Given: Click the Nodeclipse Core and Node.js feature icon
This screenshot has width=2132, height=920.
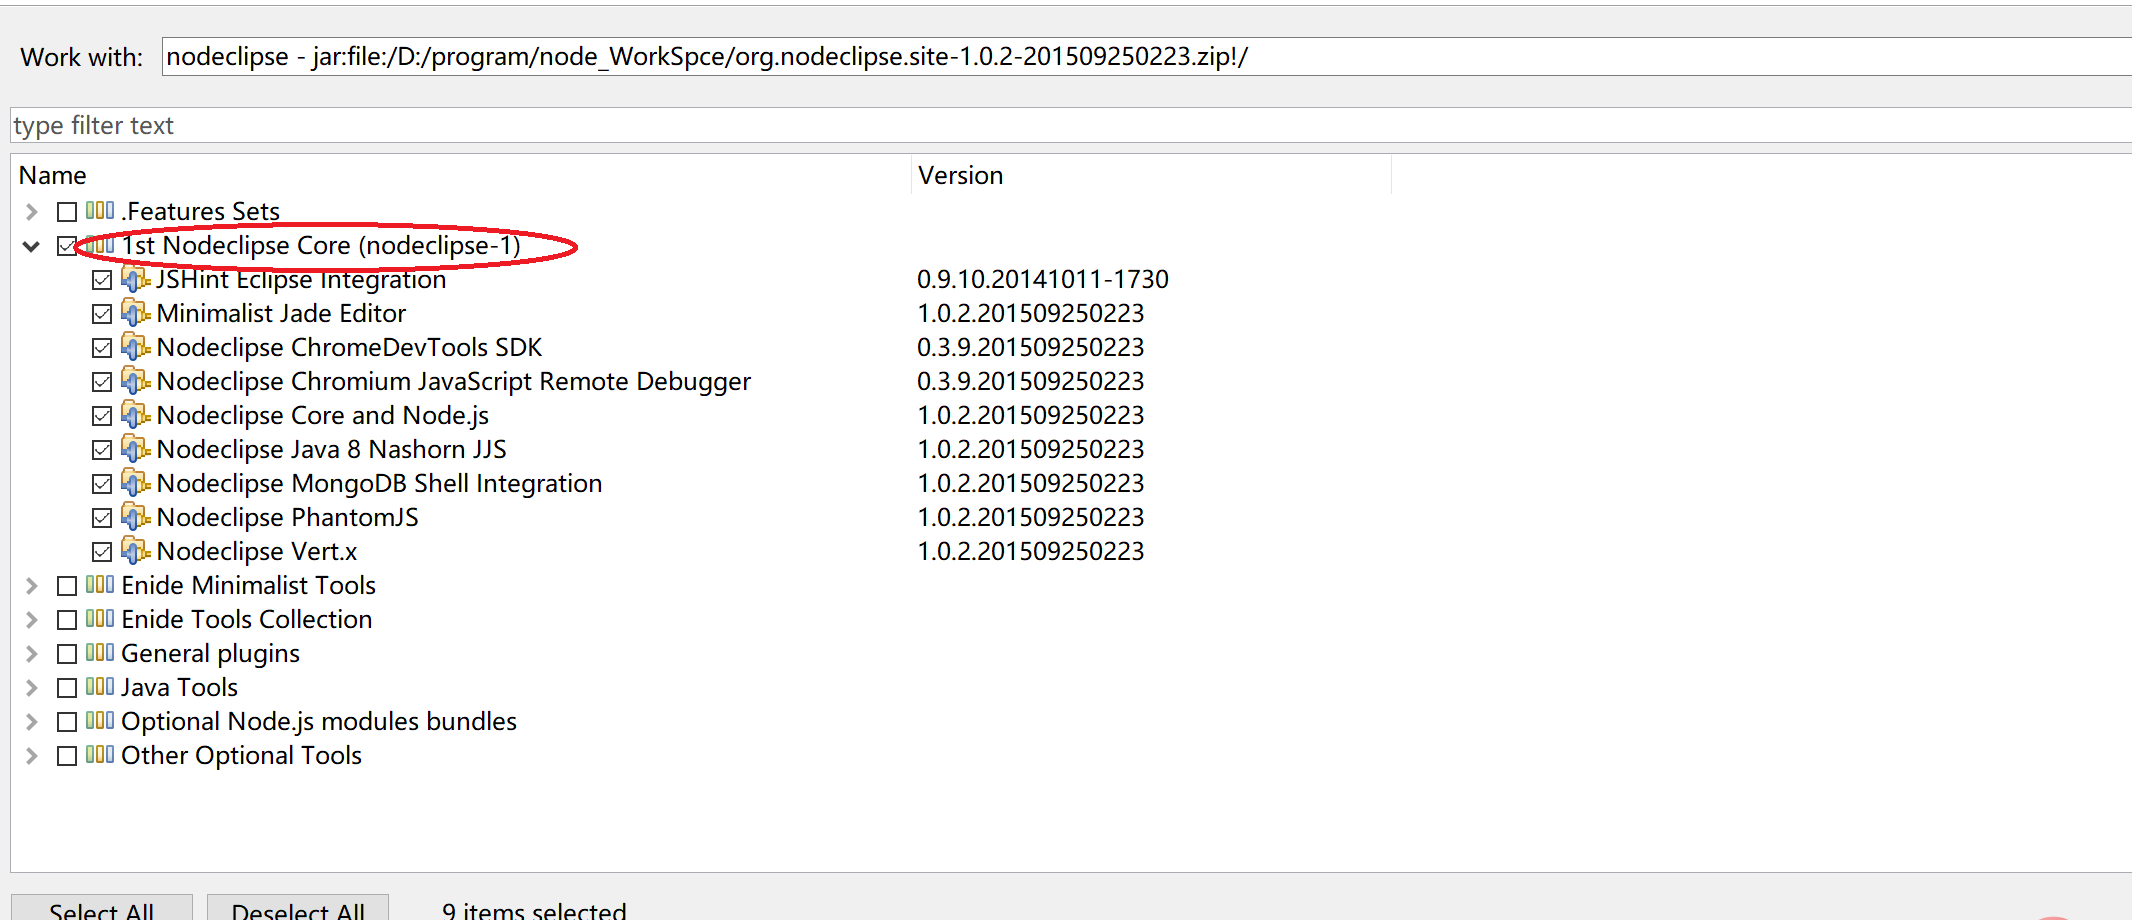Looking at the screenshot, I should pyautogui.click(x=135, y=415).
